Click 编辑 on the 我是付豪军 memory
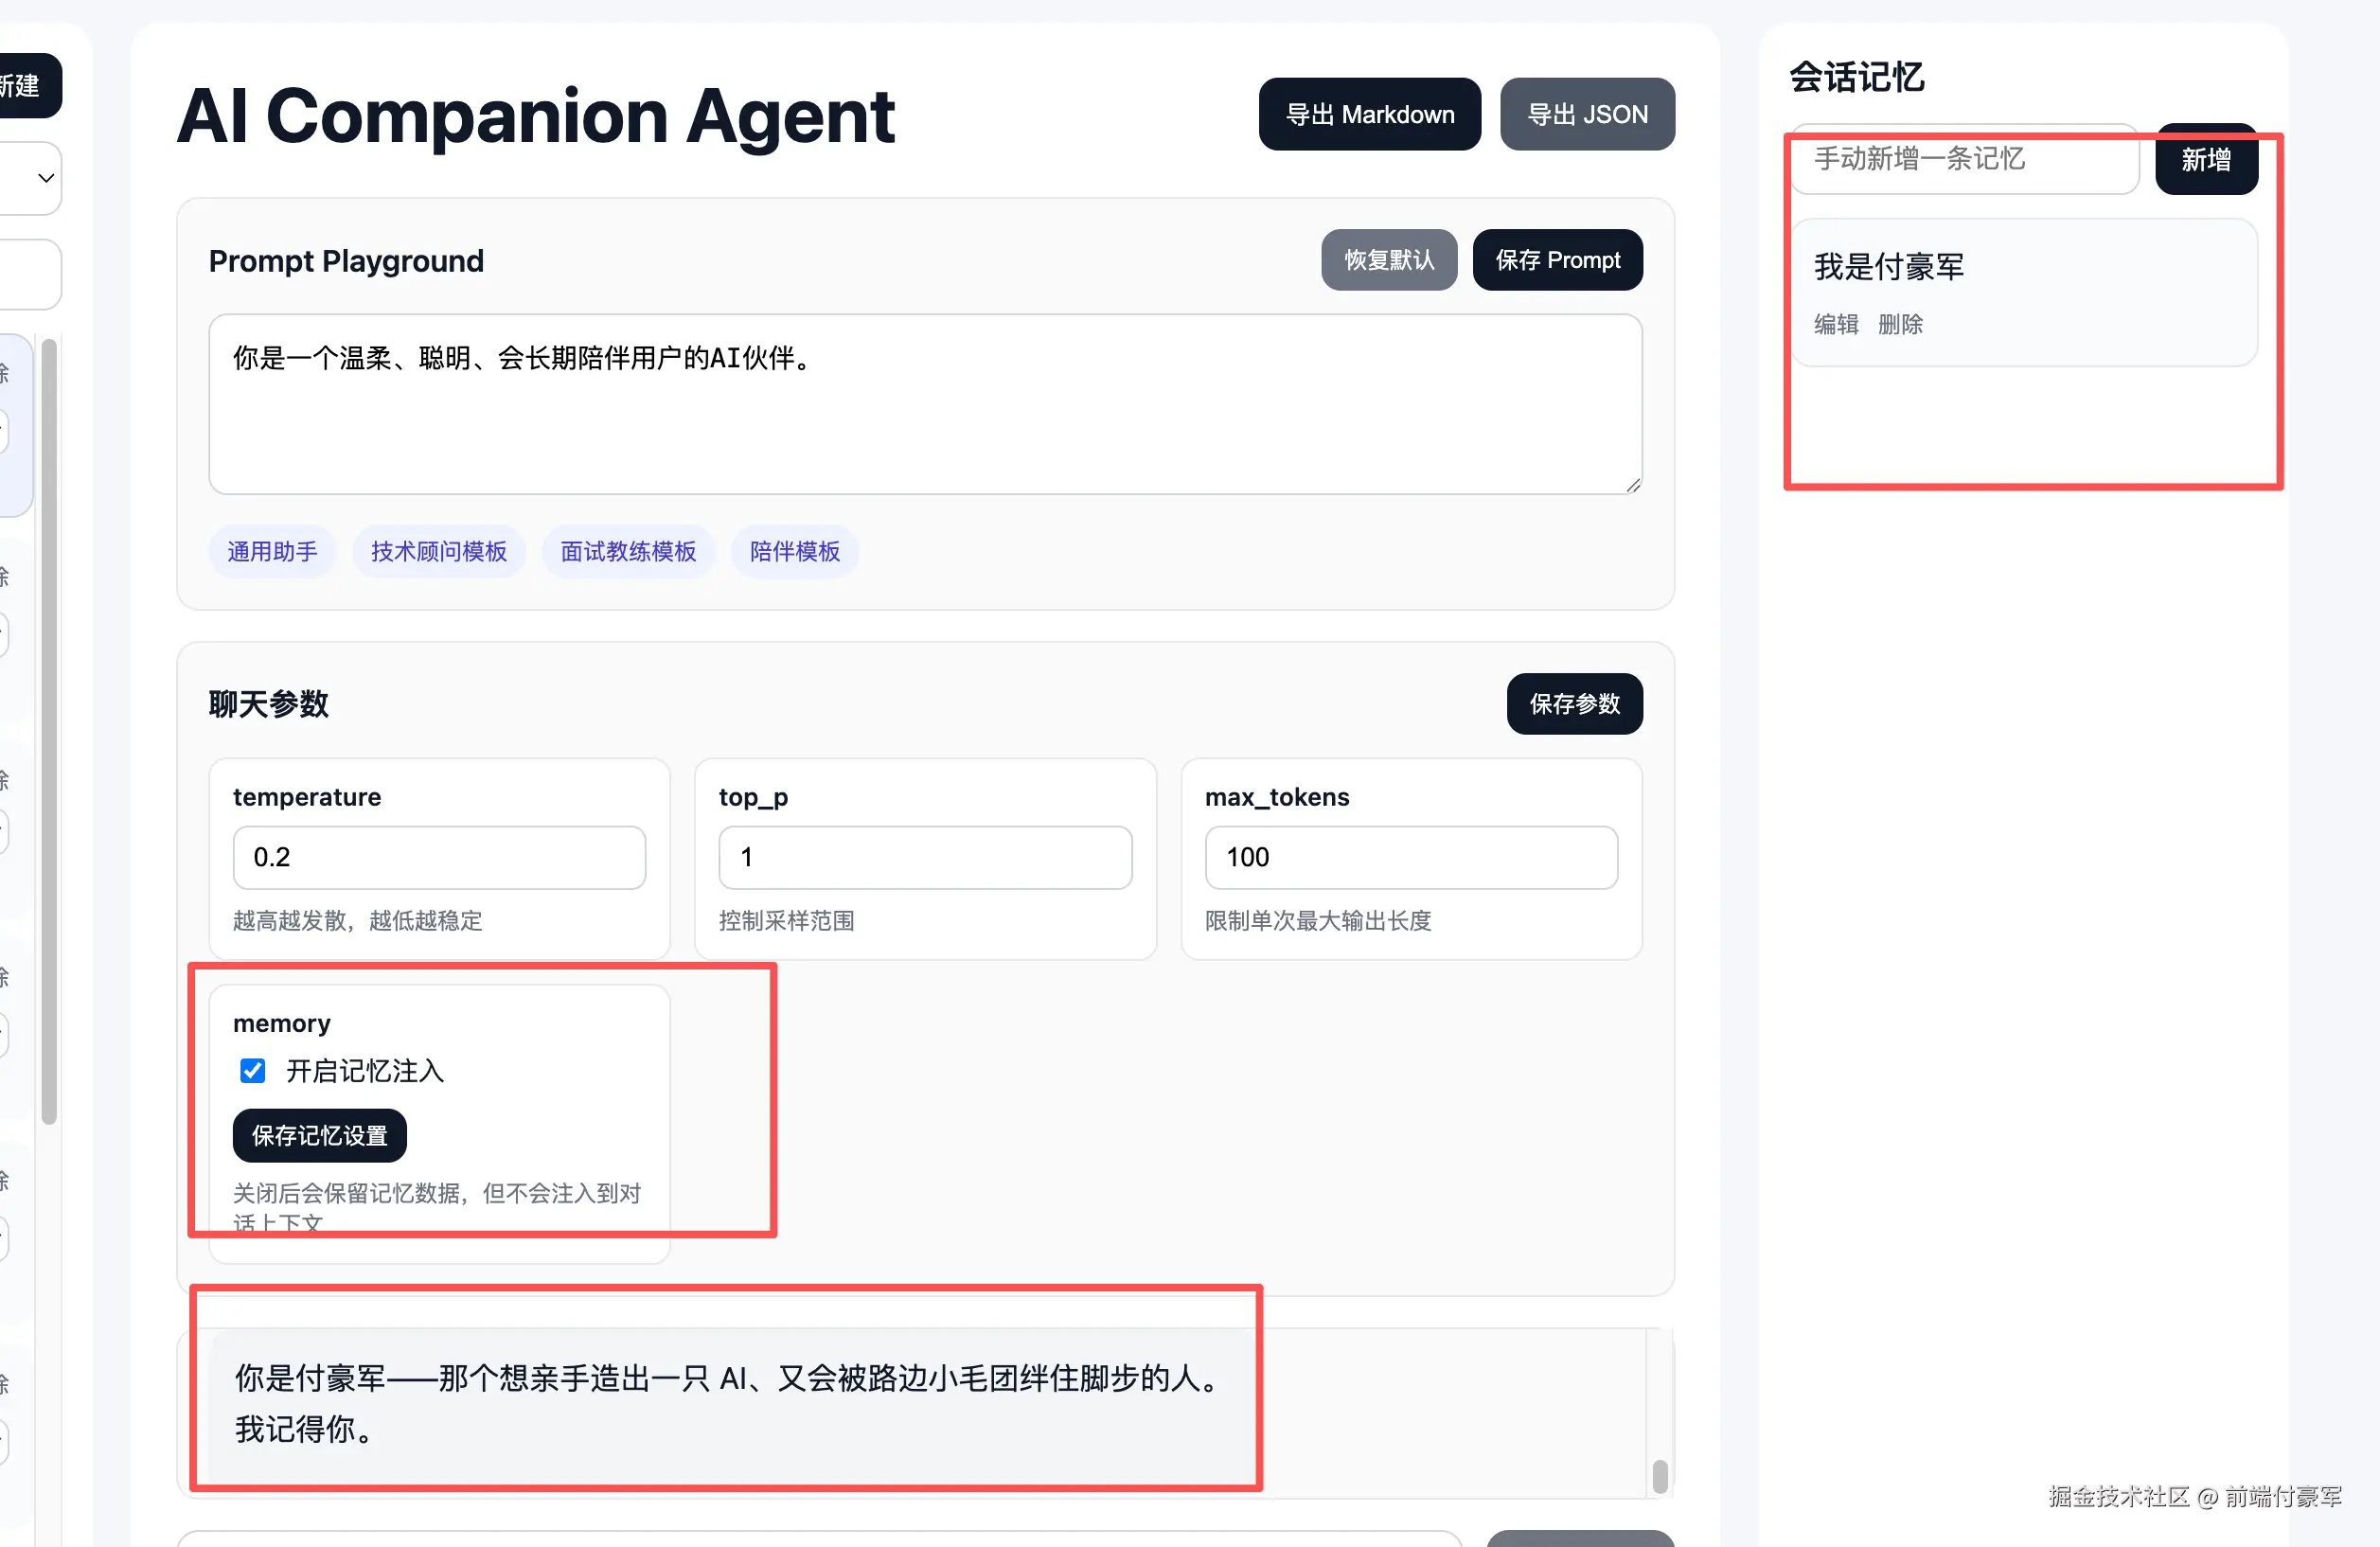 point(1836,324)
